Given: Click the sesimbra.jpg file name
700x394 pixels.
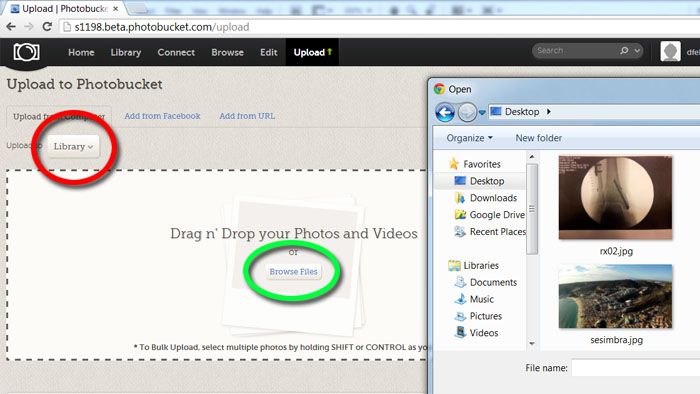Looking at the screenshot, I should point(617,340).
